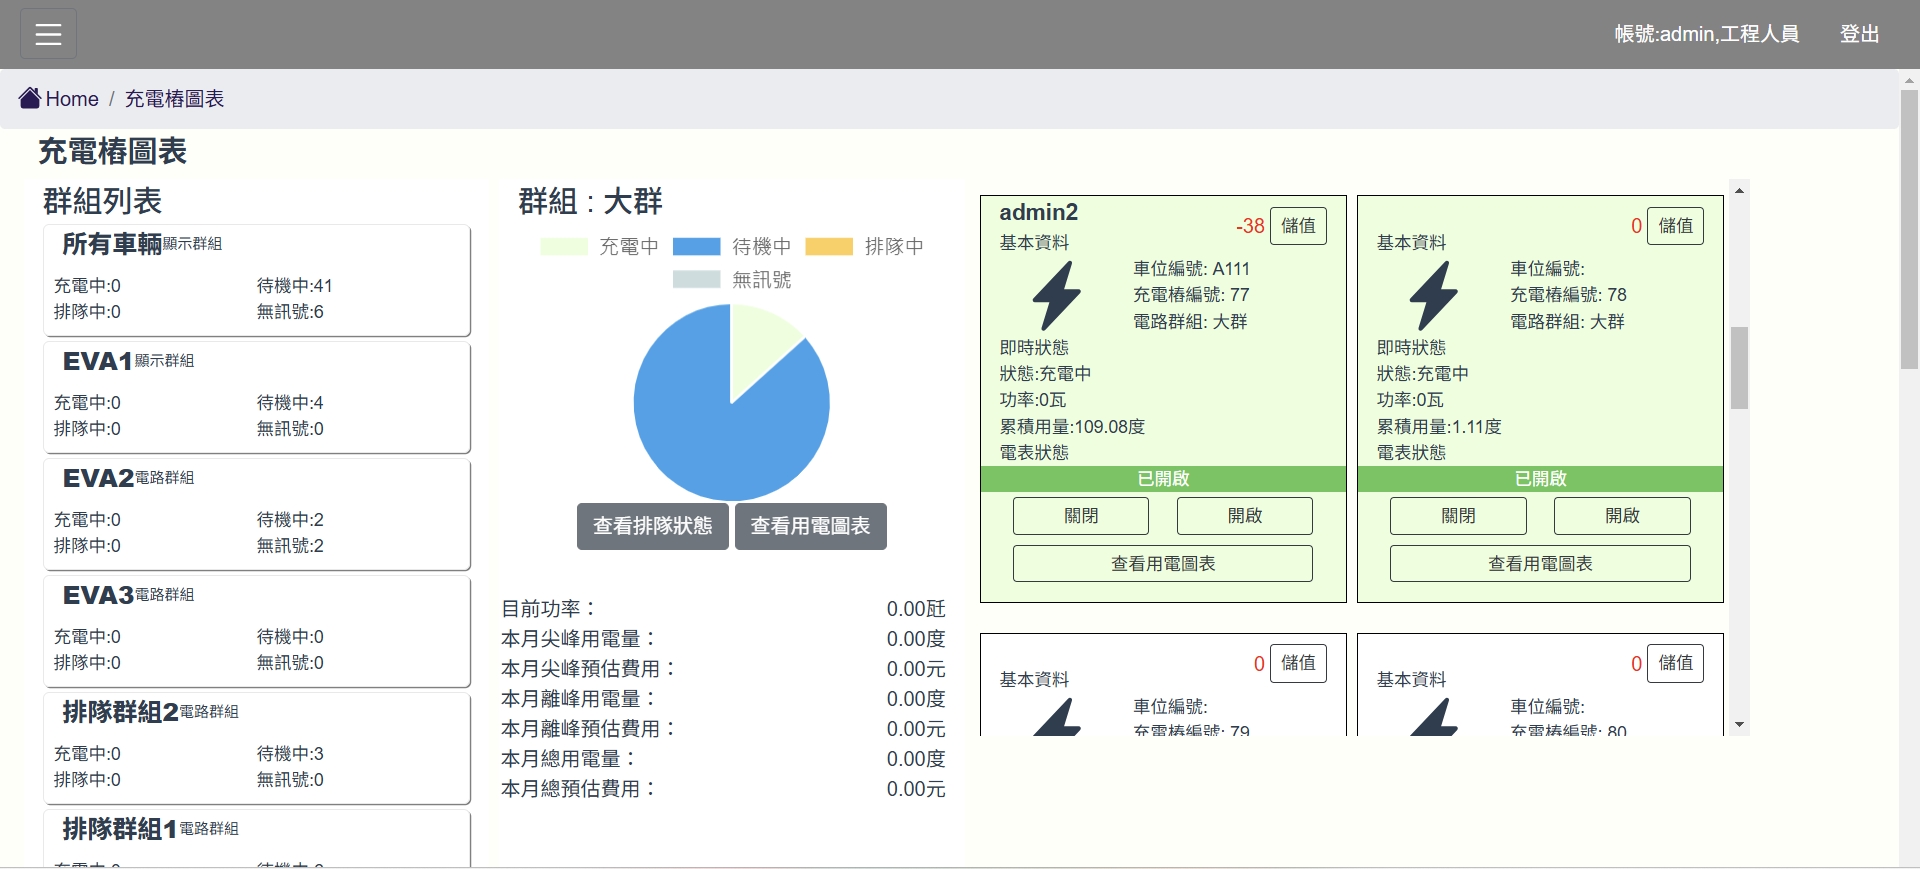Click the Home icon in breadcrumb
The height and width of the screenshot is (869, 1920).
(x=30, y=98)
